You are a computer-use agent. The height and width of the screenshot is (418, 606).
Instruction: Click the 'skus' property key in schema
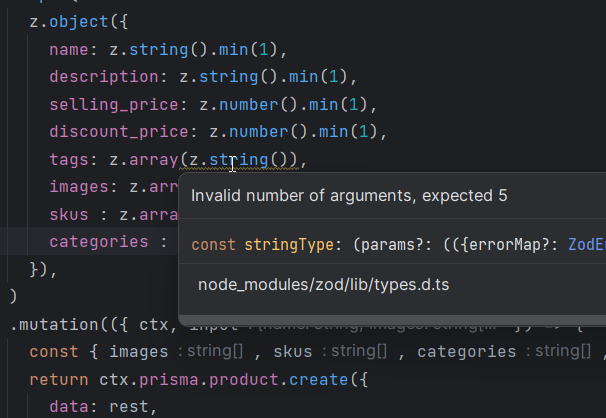69,214
